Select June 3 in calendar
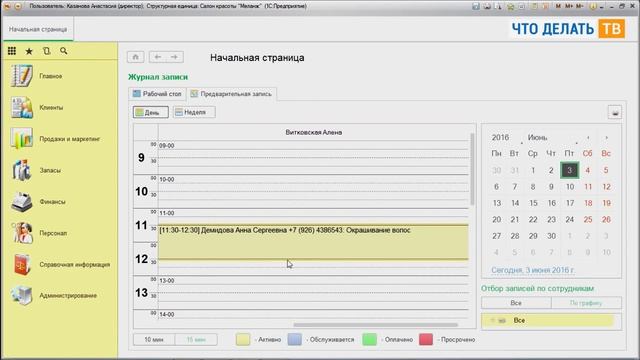The image size is (640, 360). tap(569, 170)
